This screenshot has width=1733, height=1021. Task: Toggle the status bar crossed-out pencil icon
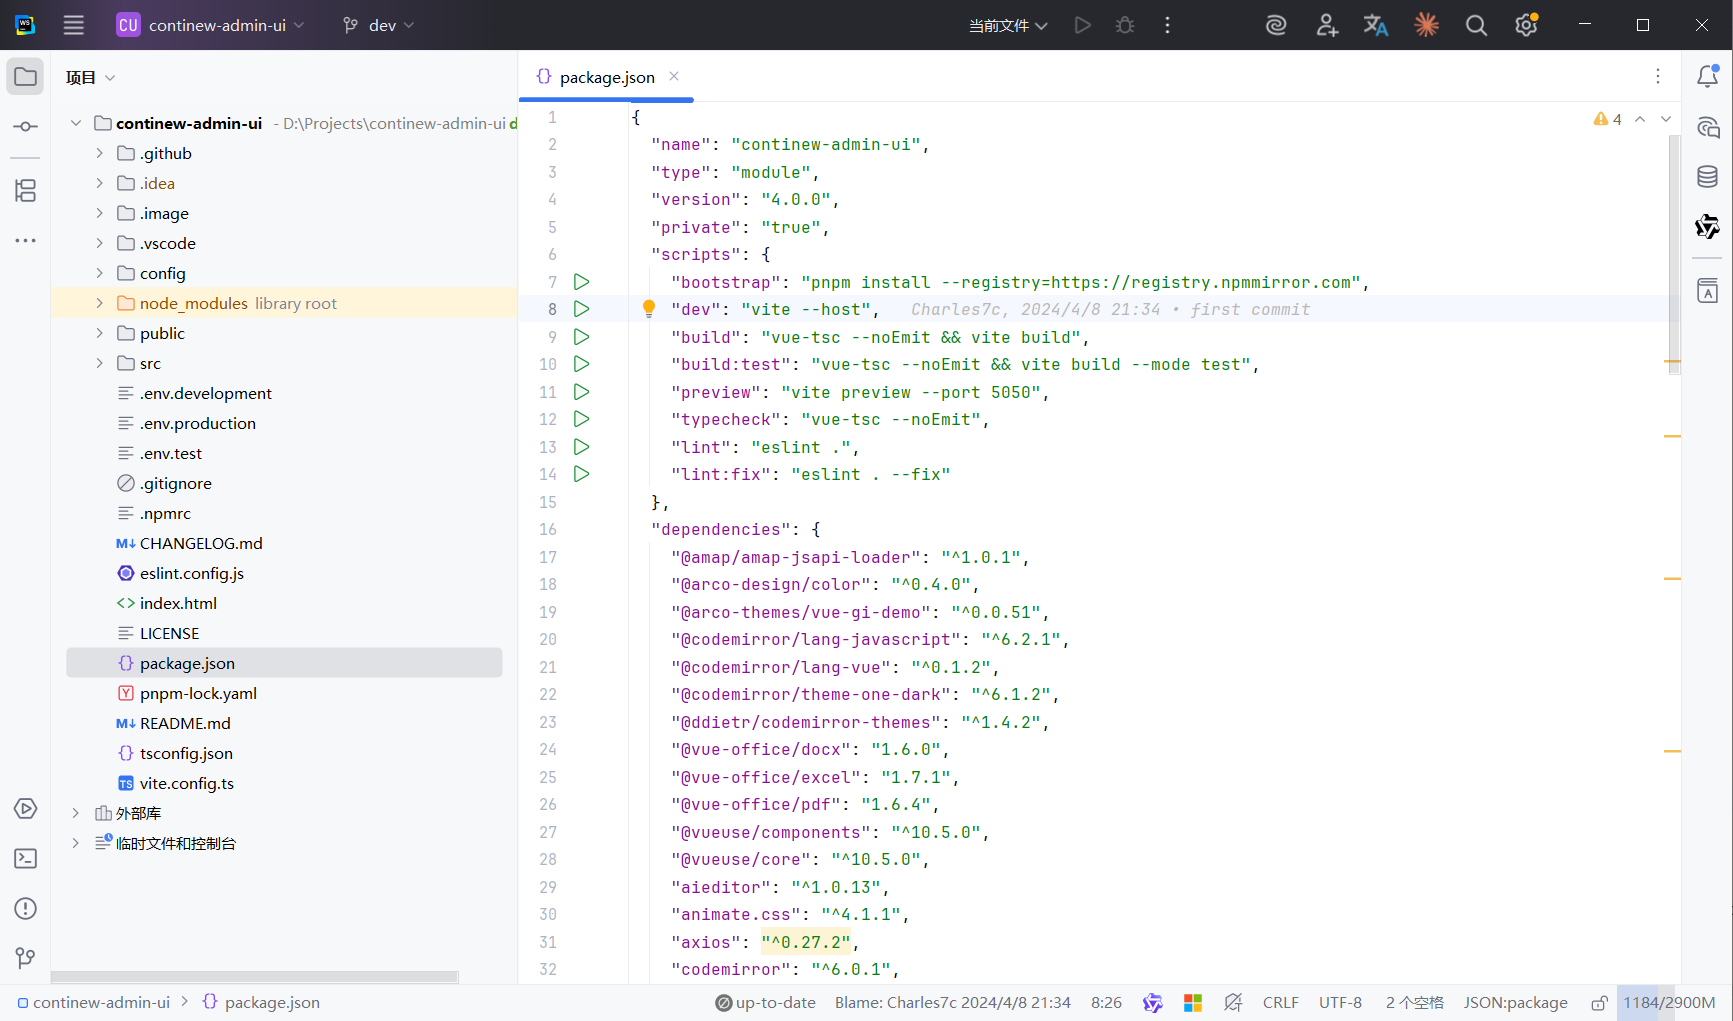coord(1233,1002)
